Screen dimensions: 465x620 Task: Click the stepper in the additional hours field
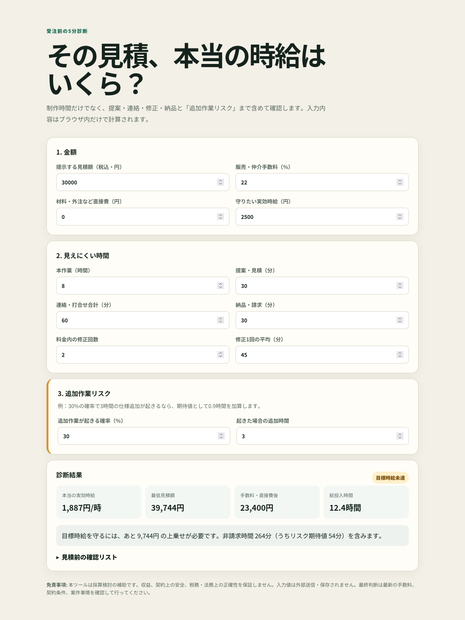400,436
